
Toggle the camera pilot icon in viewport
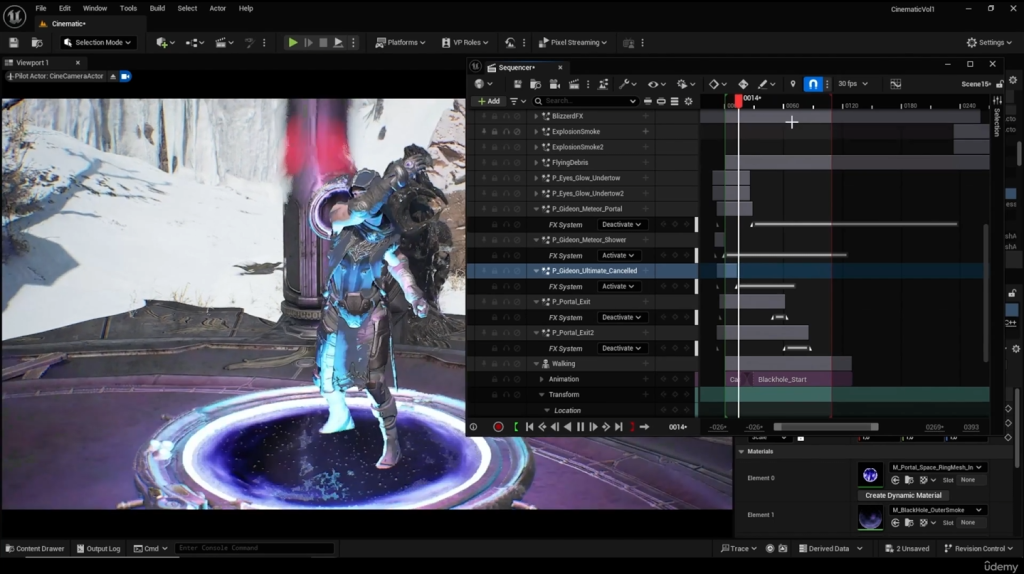click(126, 76)
